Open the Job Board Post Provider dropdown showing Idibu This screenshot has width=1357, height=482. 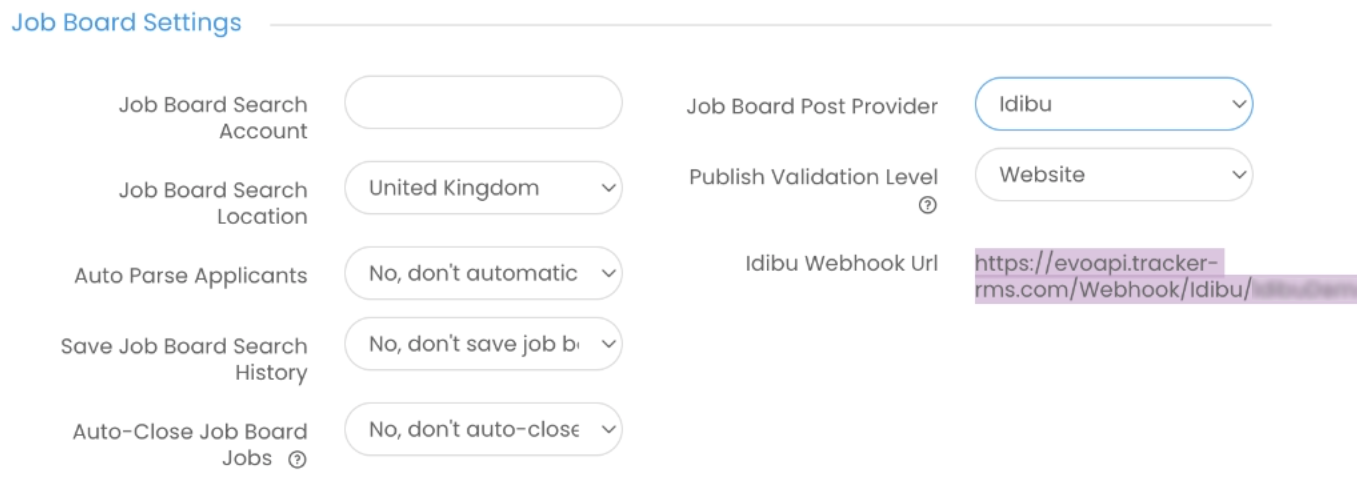click(1113, 104)
